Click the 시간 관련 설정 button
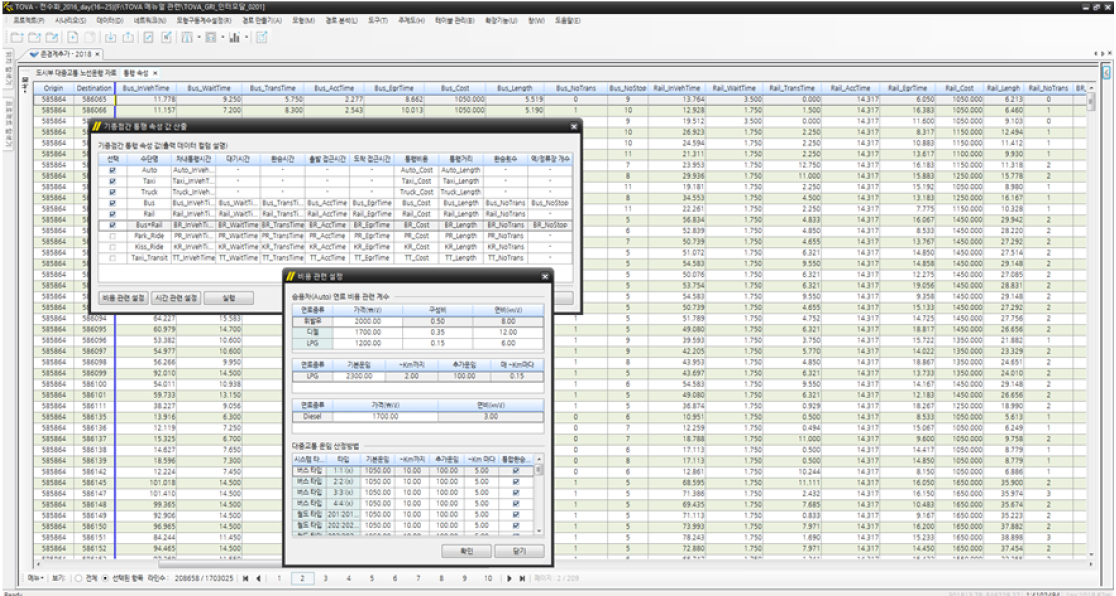 coord(178,298)
